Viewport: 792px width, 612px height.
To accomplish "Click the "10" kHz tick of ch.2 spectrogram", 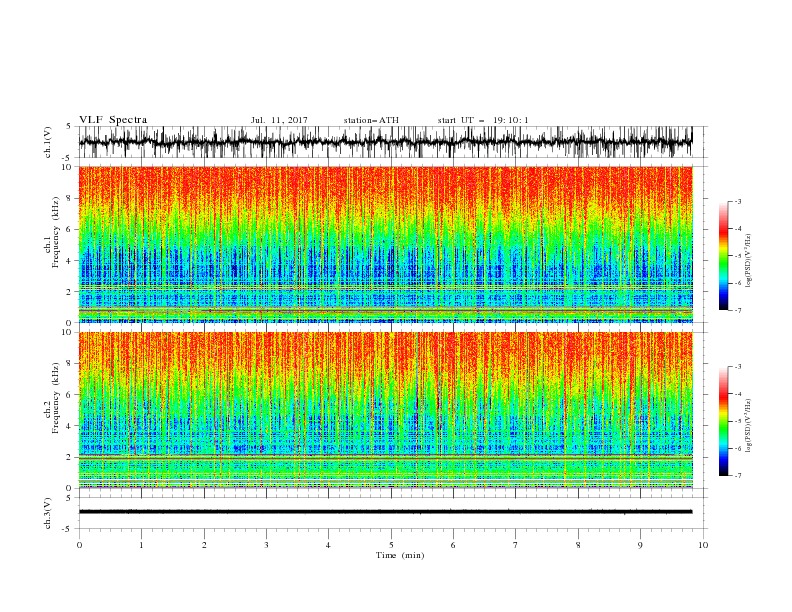I will point(67,332).
